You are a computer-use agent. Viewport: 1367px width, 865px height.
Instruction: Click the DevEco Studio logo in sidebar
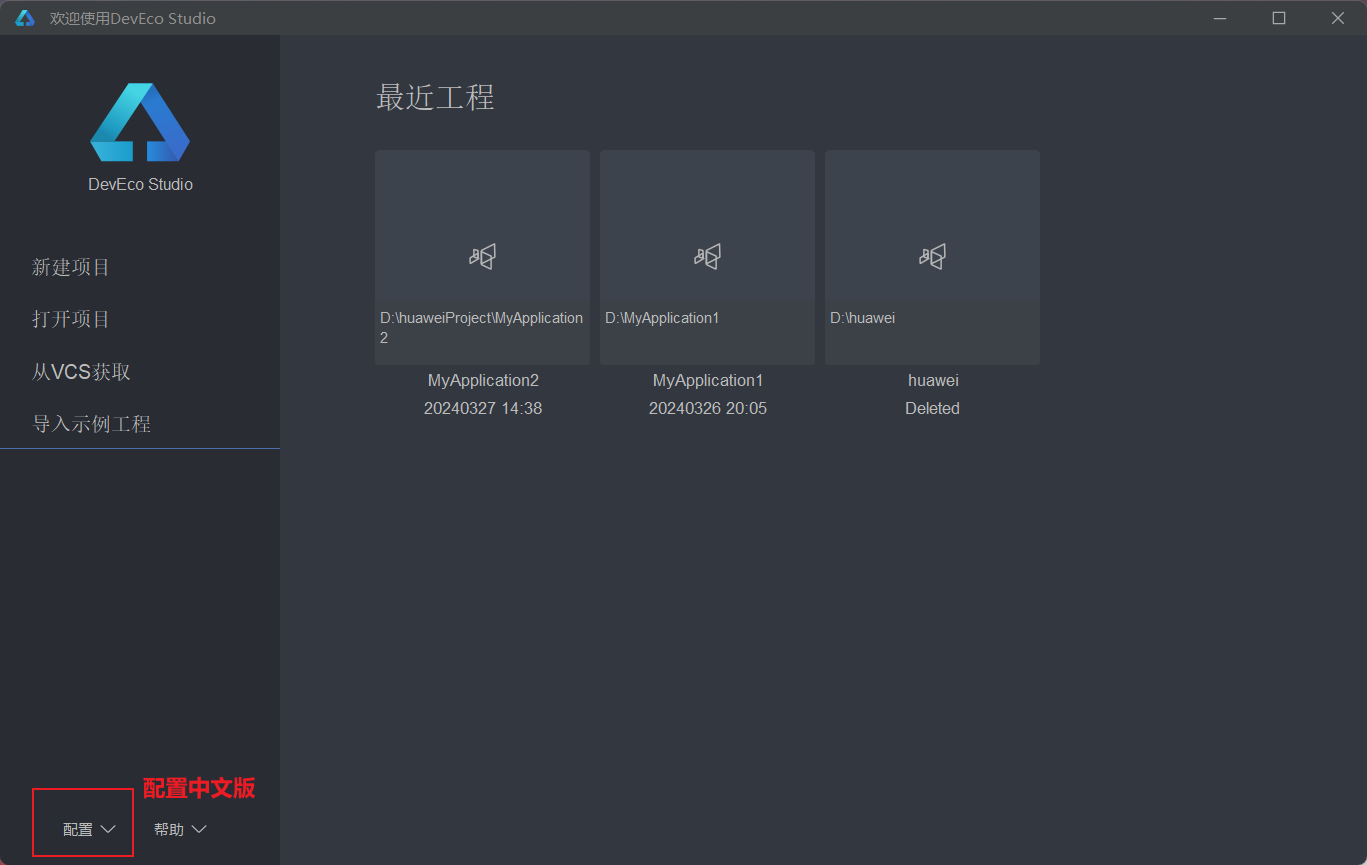(140, 122)
